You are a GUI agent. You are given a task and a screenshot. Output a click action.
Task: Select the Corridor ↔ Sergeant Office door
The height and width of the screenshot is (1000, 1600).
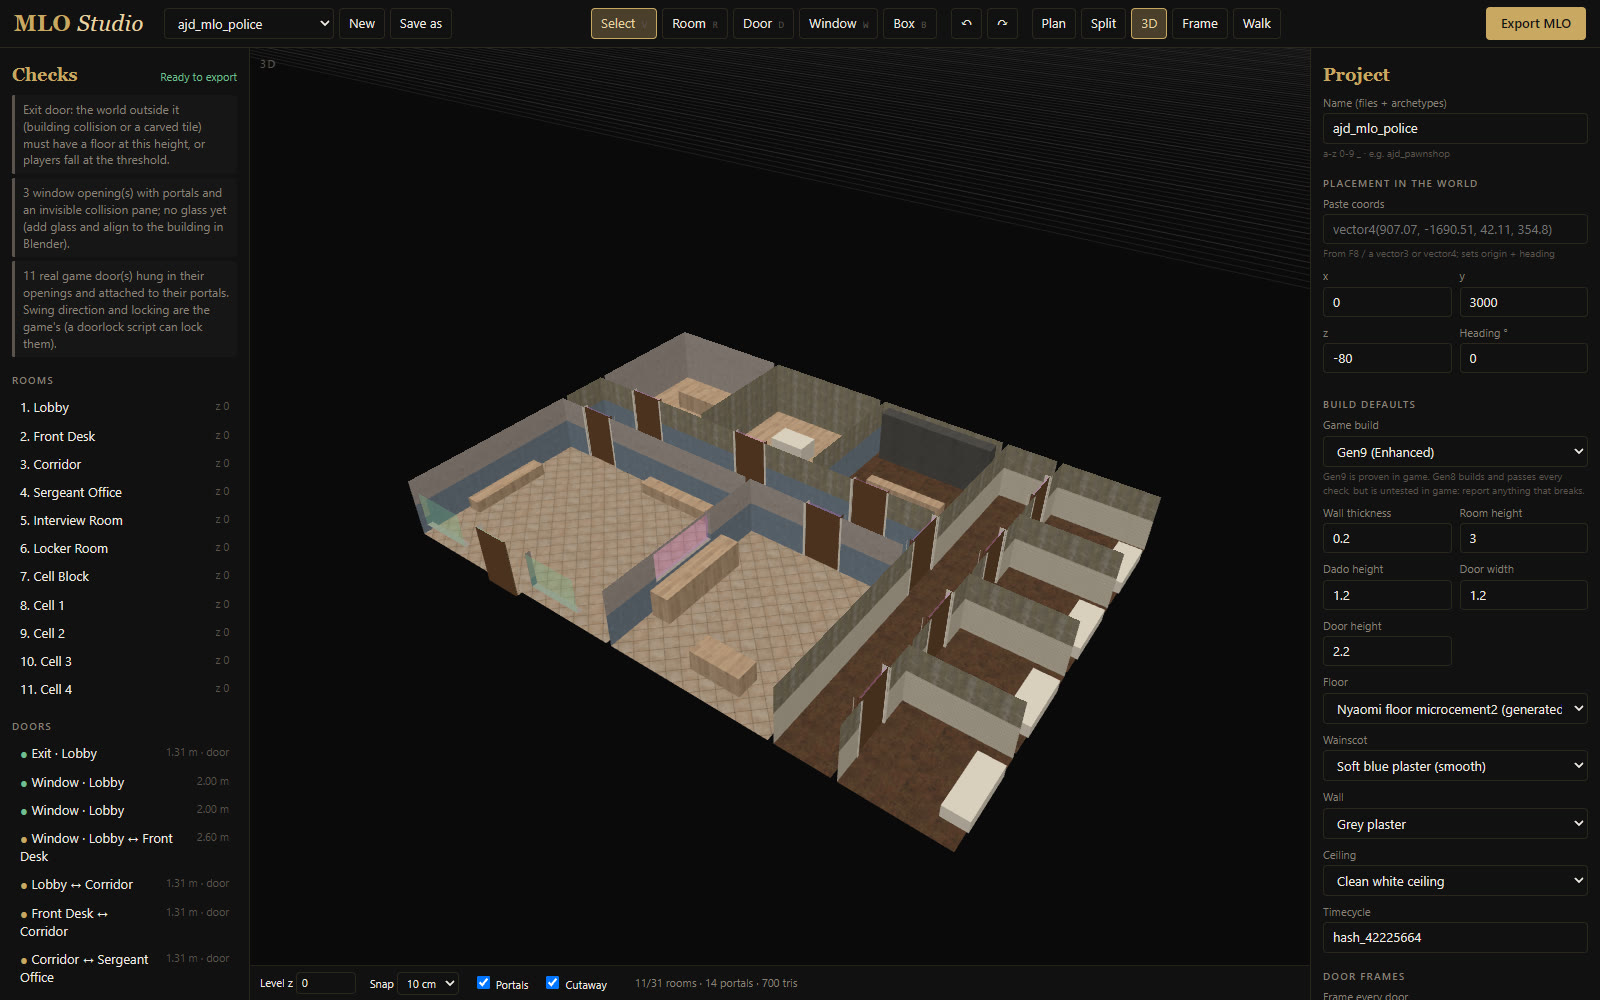pyautogui.click(x=124, y=968)
